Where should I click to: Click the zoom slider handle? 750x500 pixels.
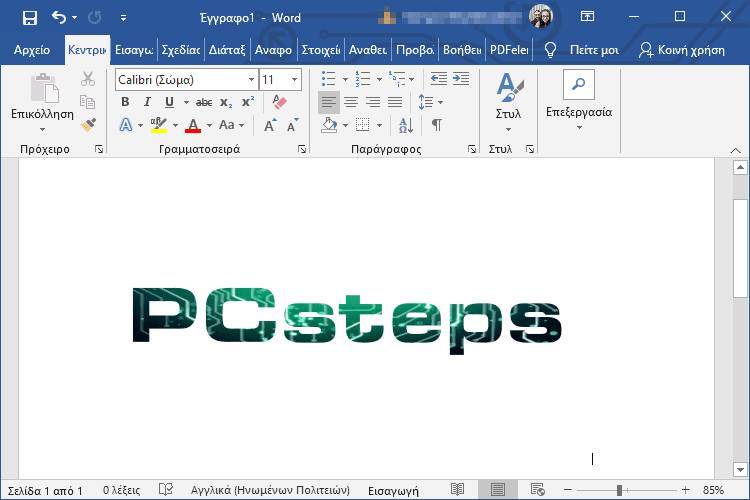pyautogui.click(x=619, y=490)
